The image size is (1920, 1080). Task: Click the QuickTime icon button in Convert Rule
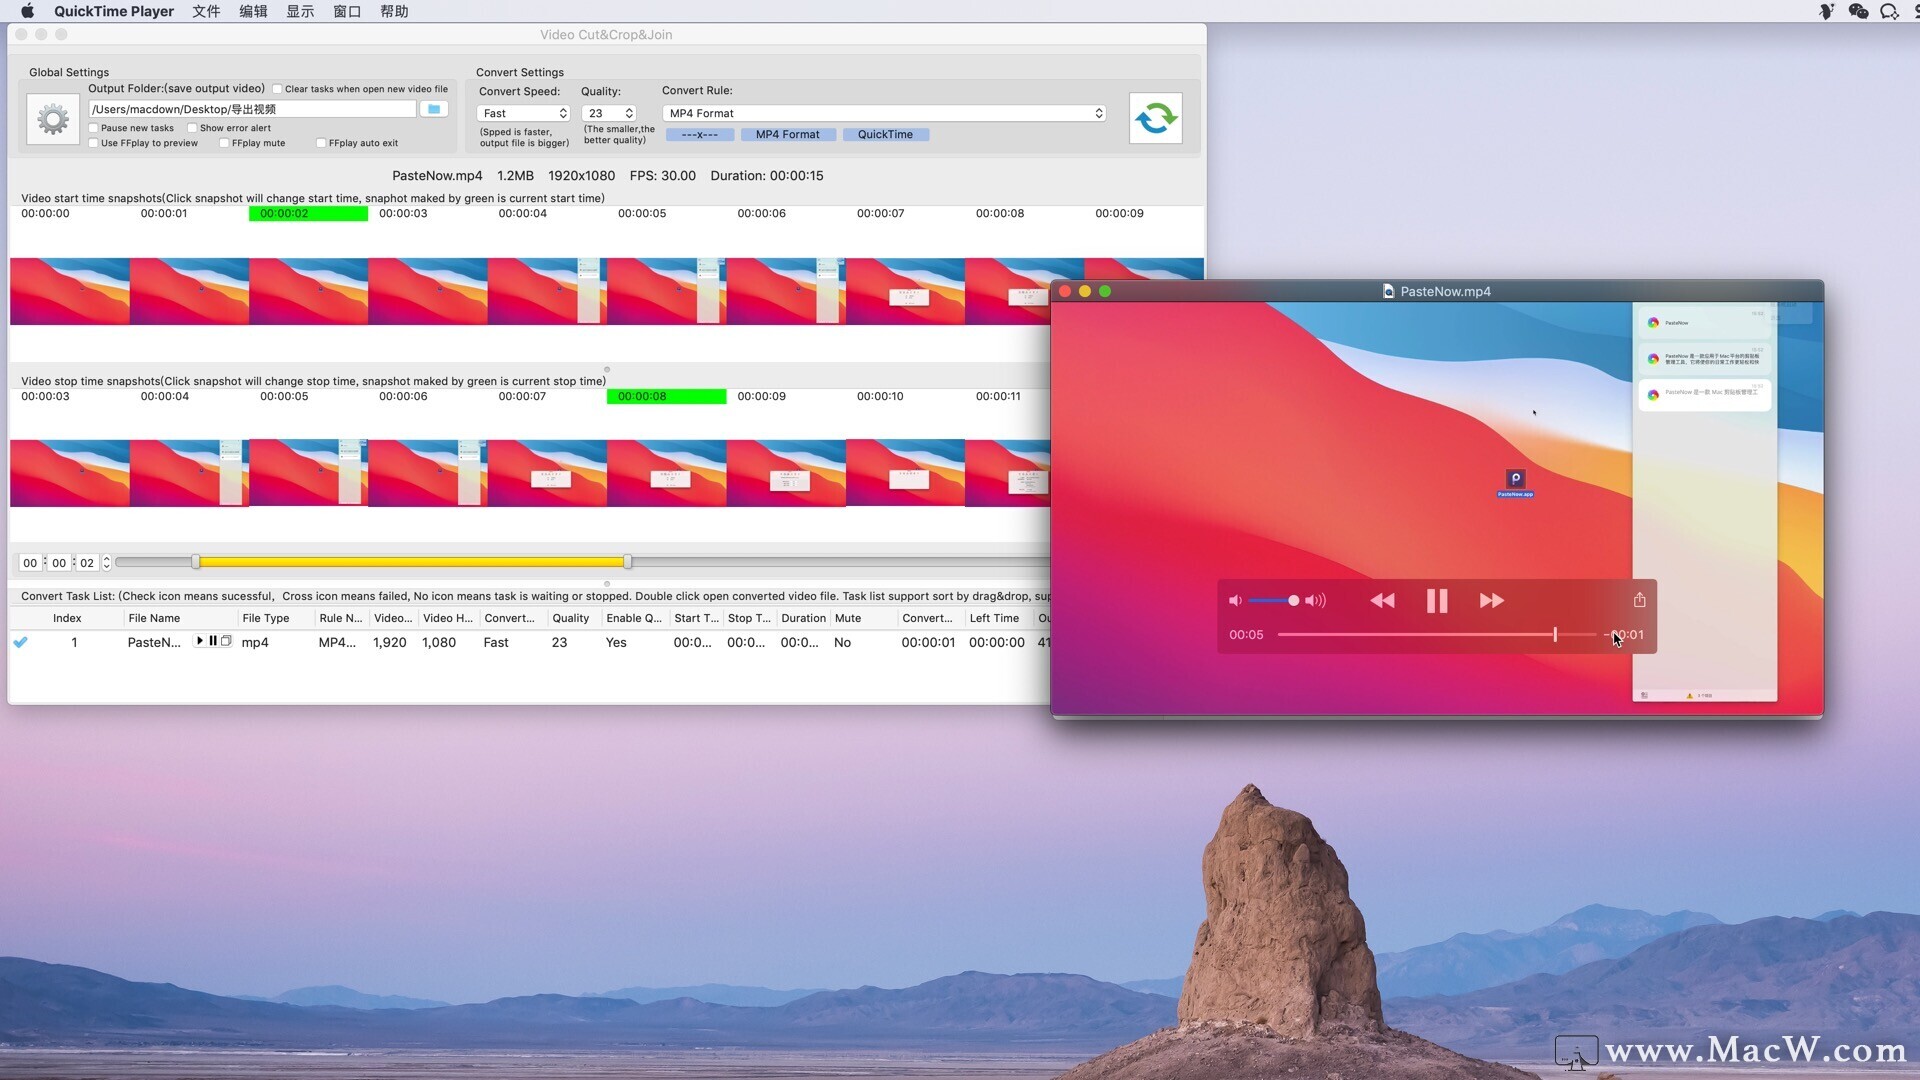point(885,135)
